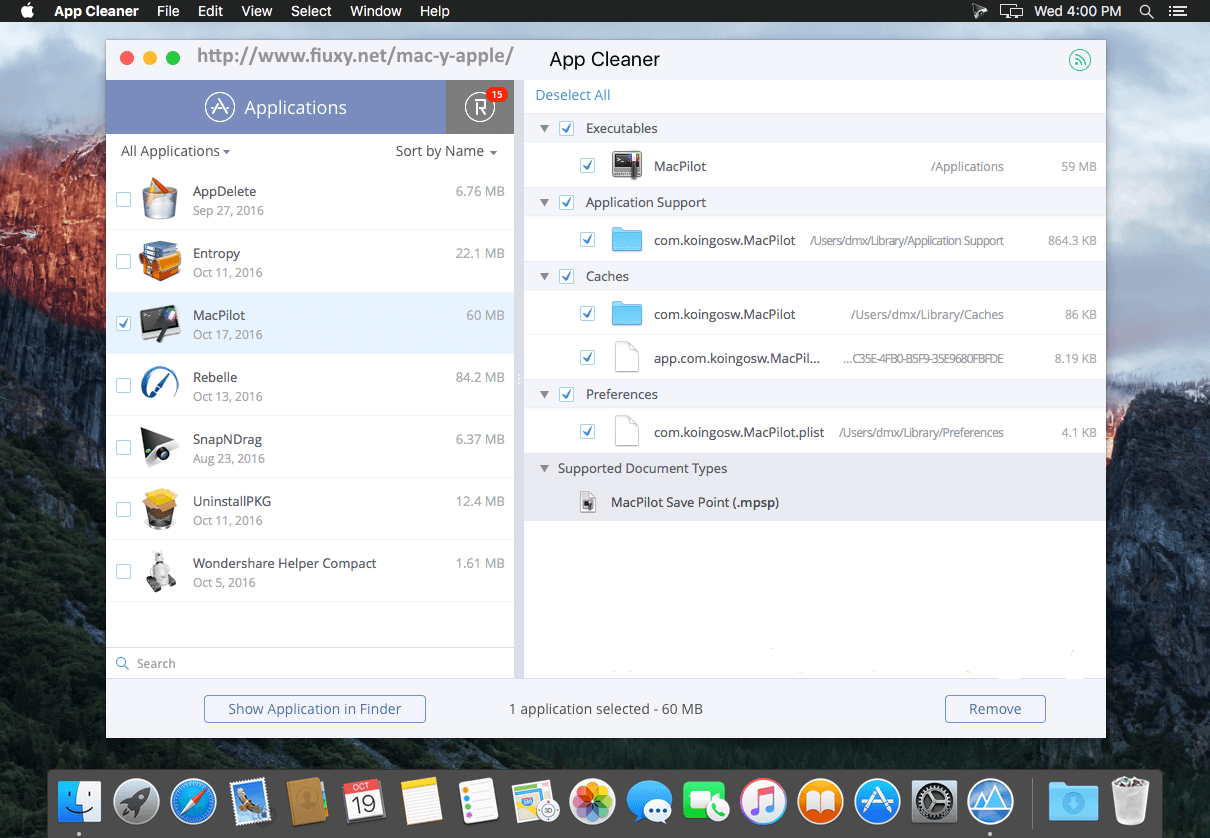Check the UninstallPKG checkbox

pos(123,509)
